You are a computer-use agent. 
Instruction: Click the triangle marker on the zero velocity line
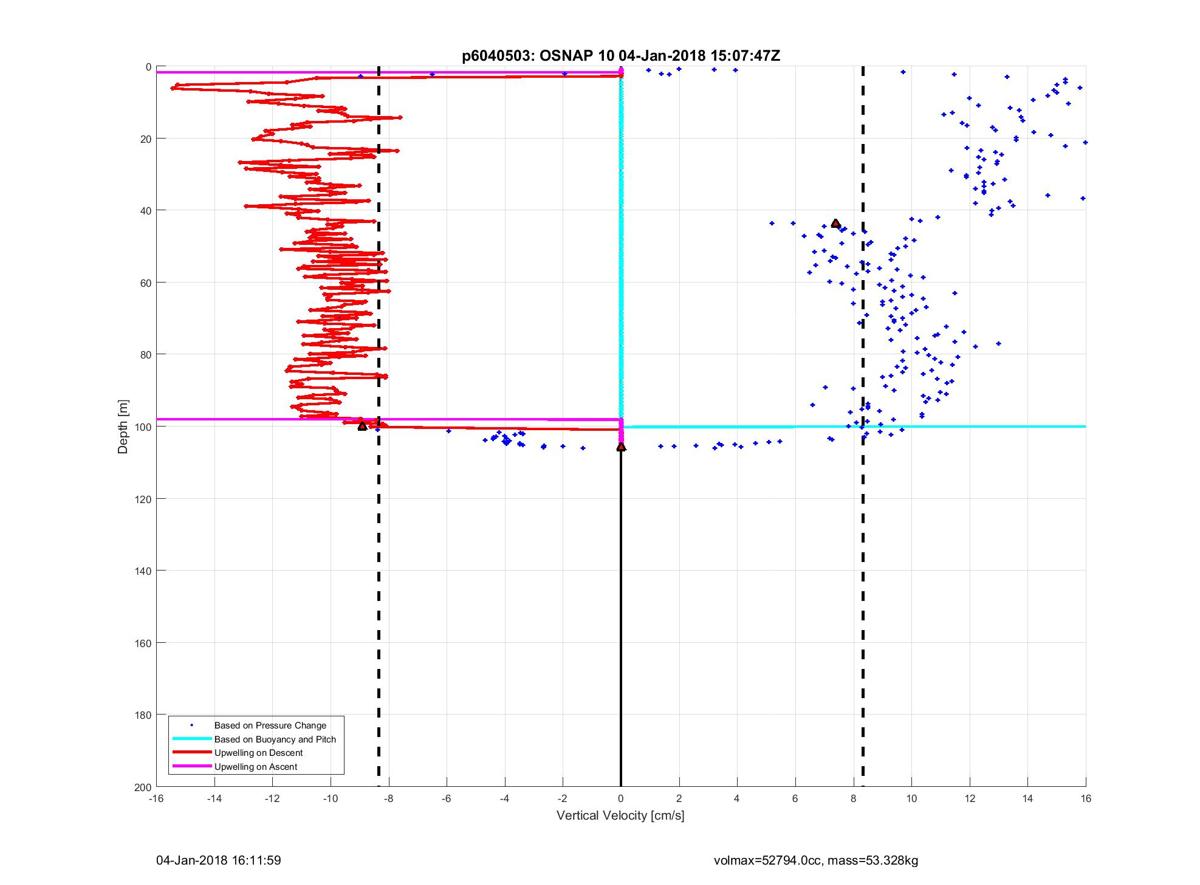621,447
